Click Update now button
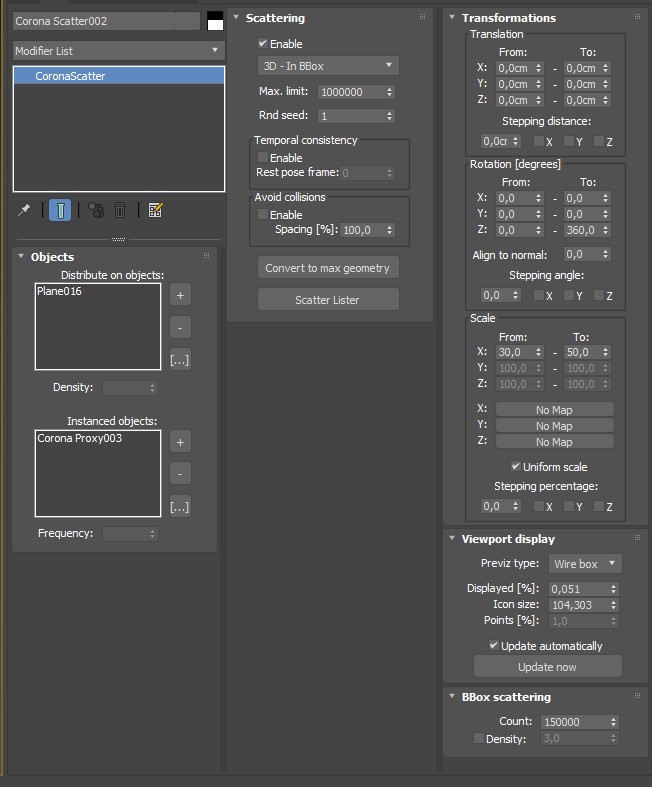Screen dimensions: 652x787 tap(548, 667)
